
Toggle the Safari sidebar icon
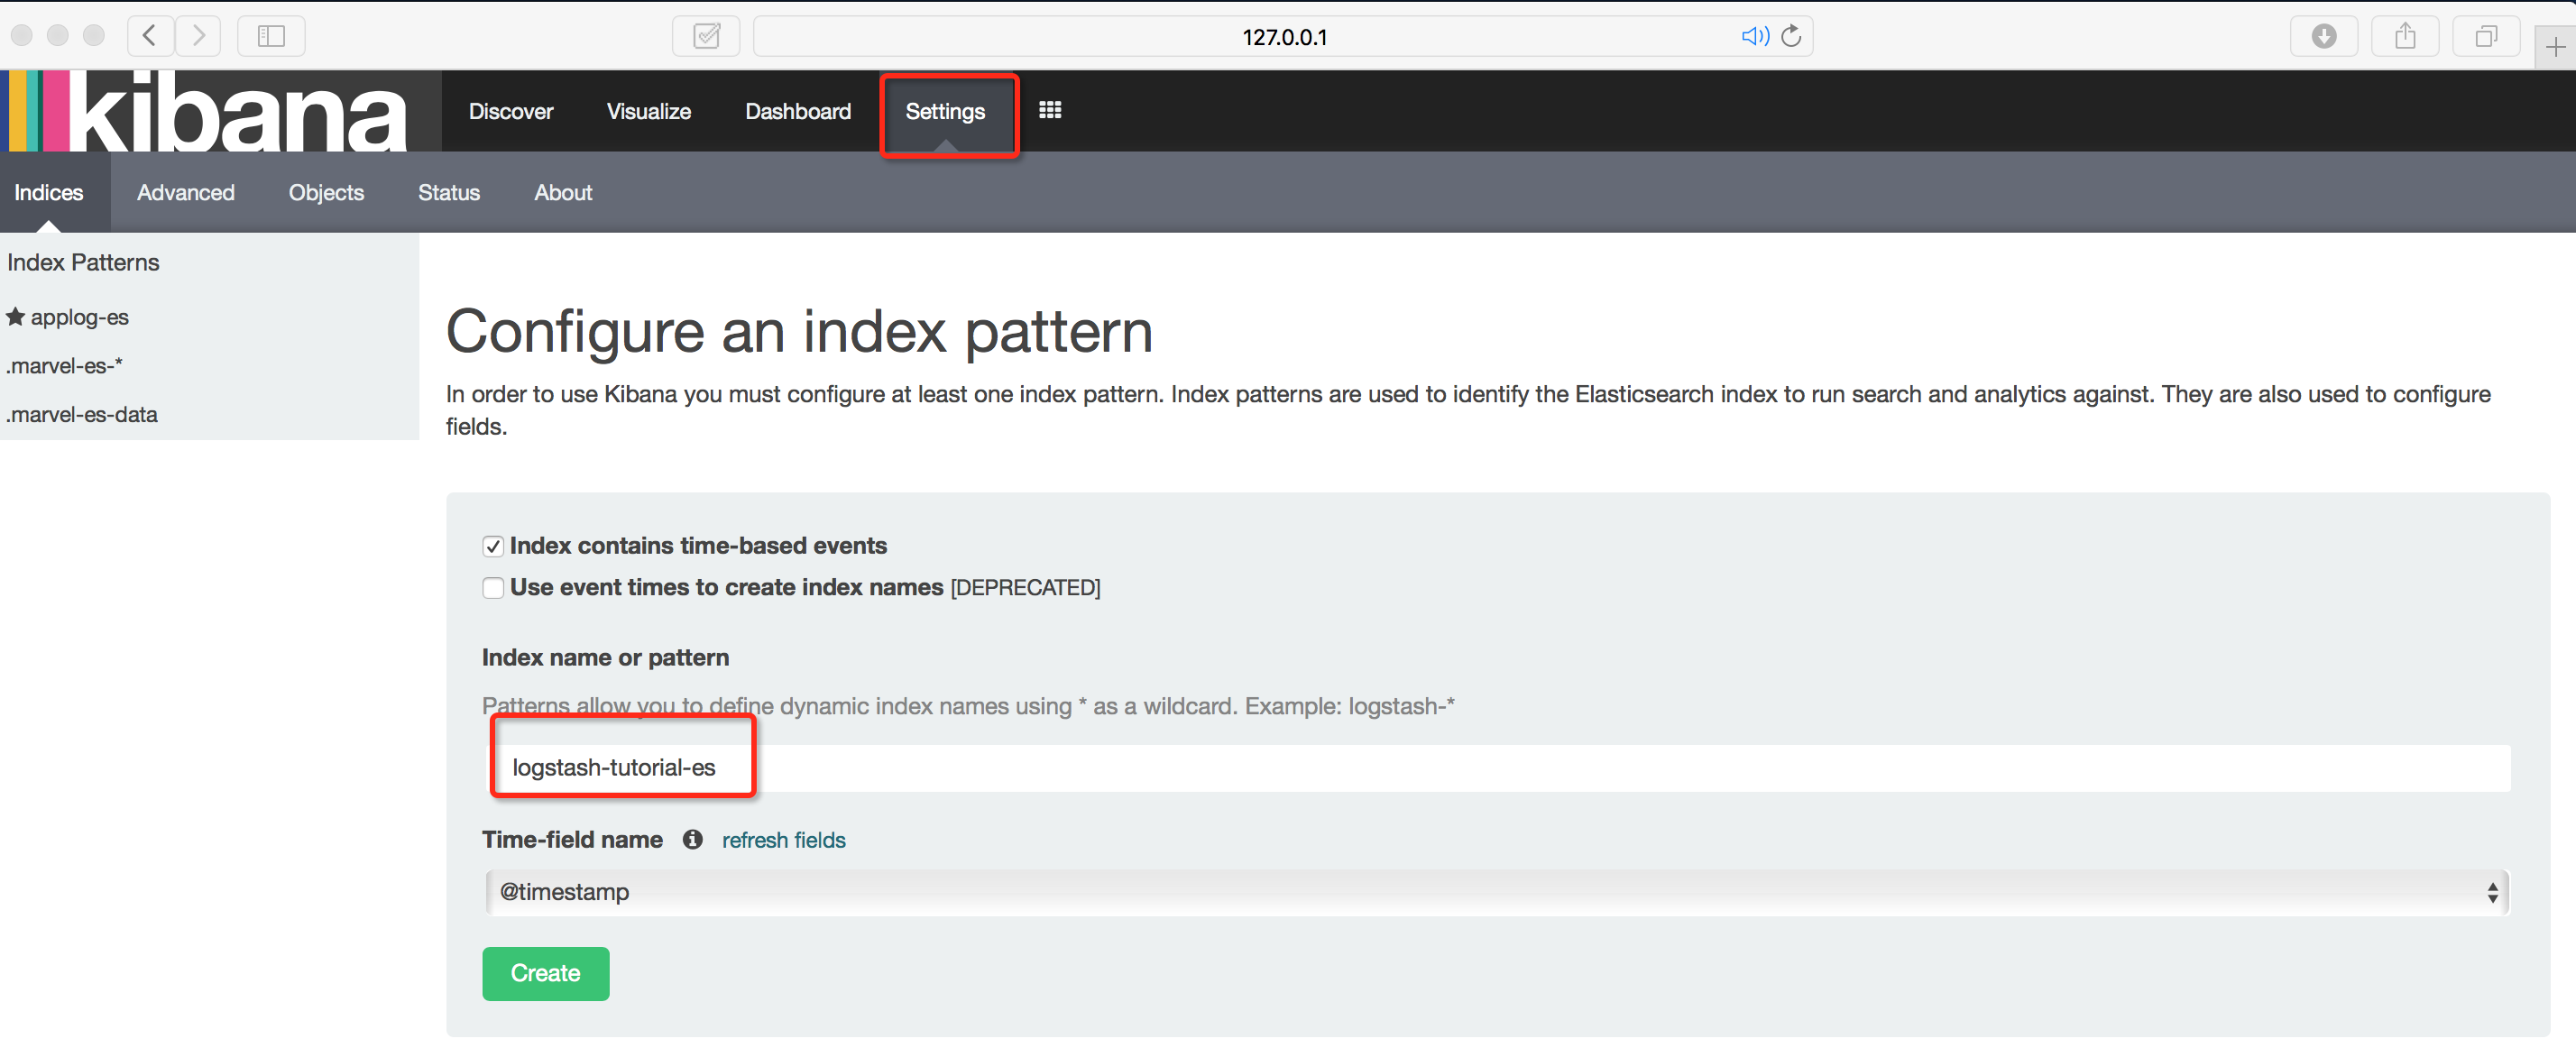(x=271, y=36)
